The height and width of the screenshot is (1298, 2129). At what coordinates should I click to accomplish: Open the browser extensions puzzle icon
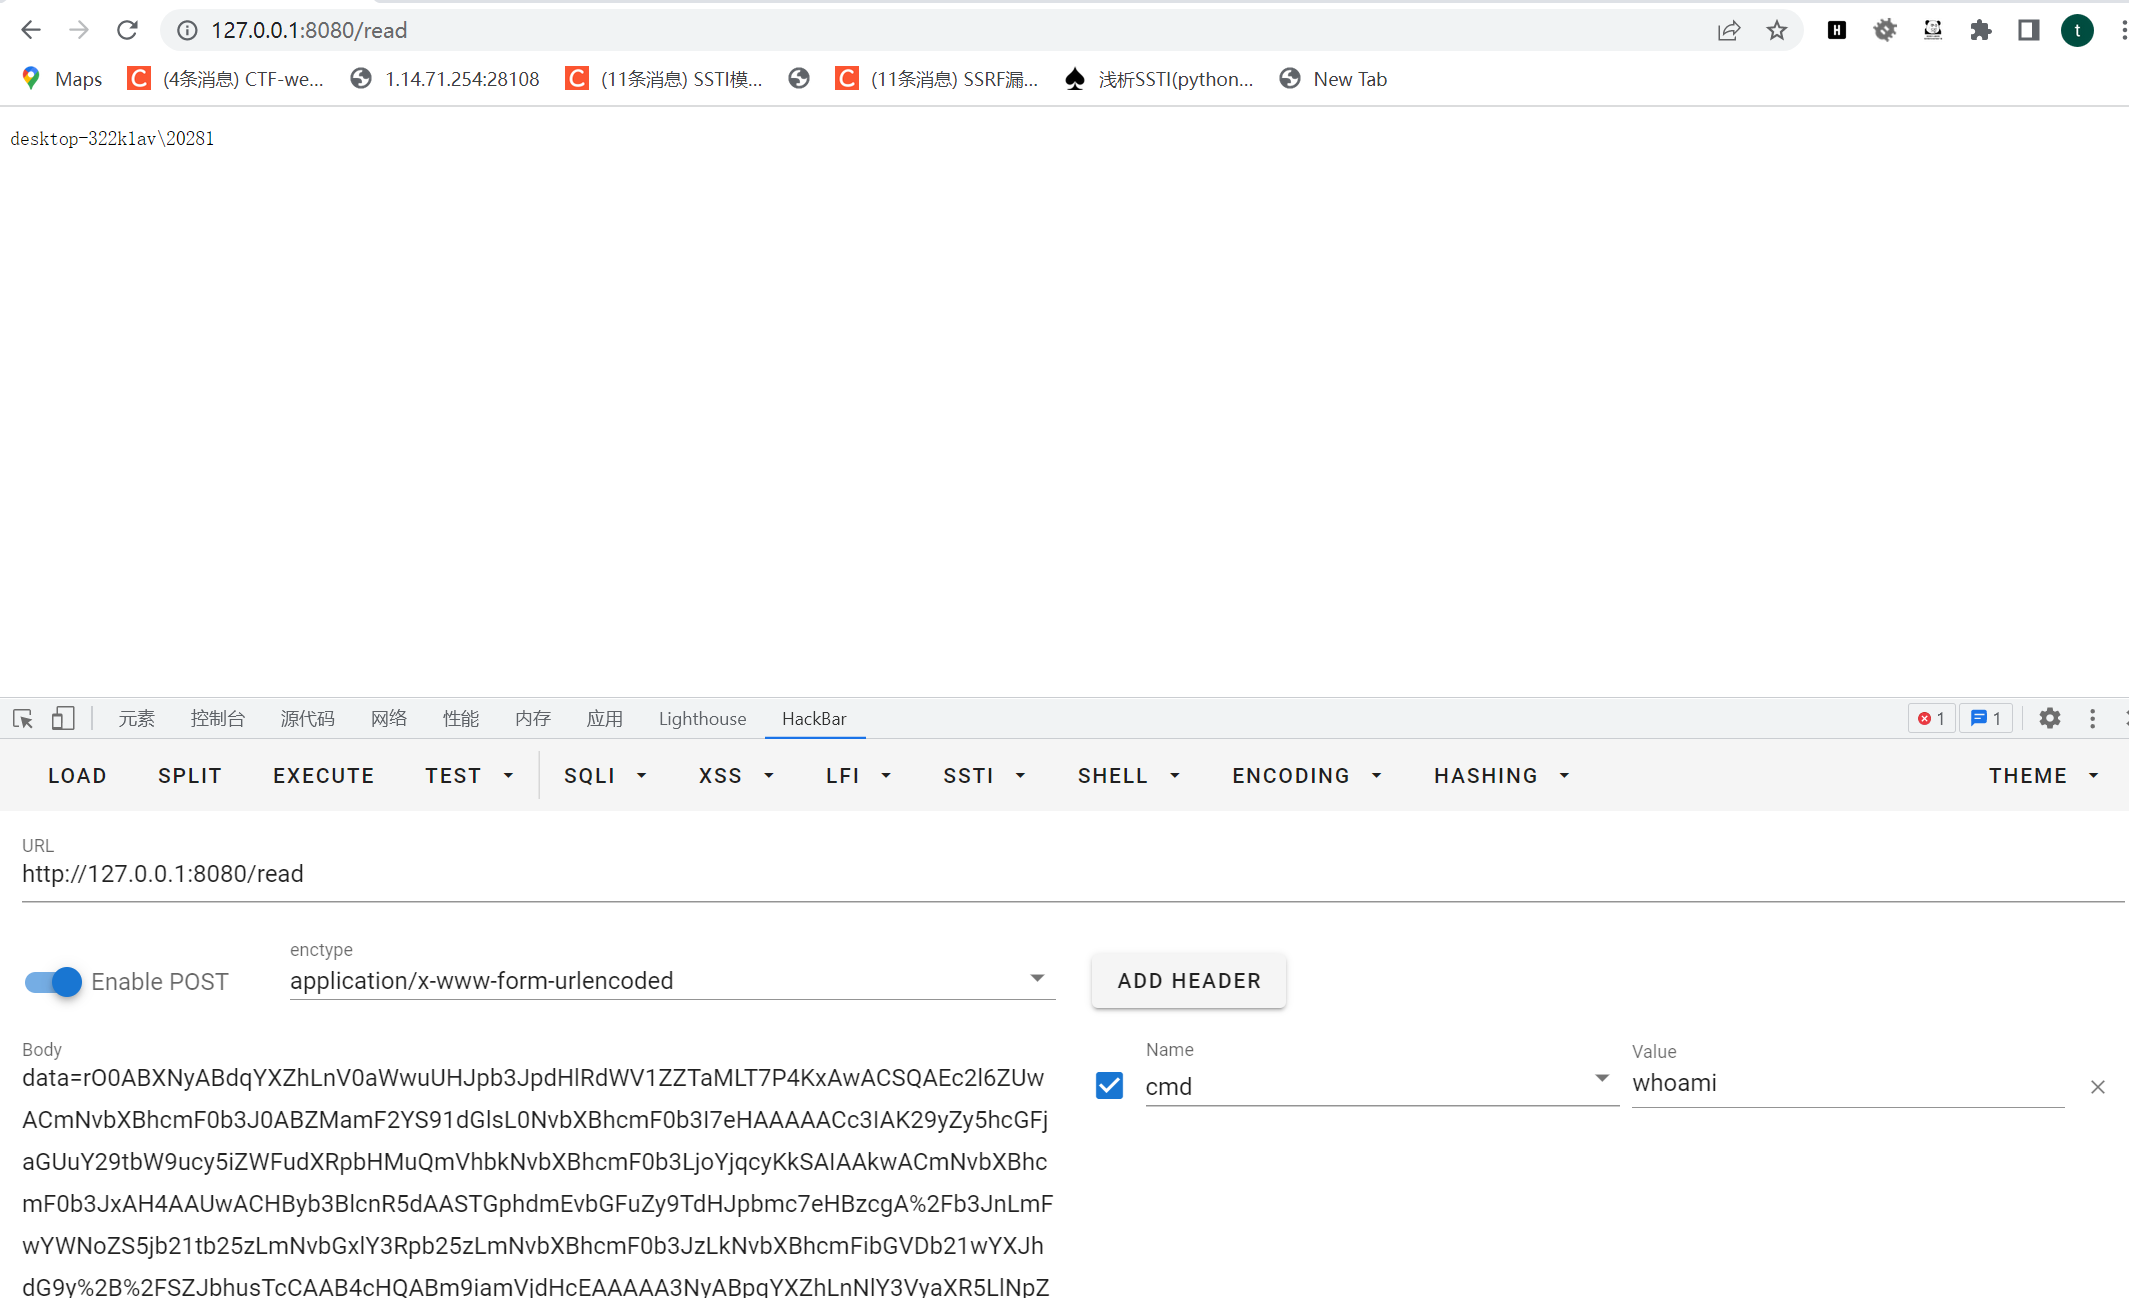point(1980,30)
